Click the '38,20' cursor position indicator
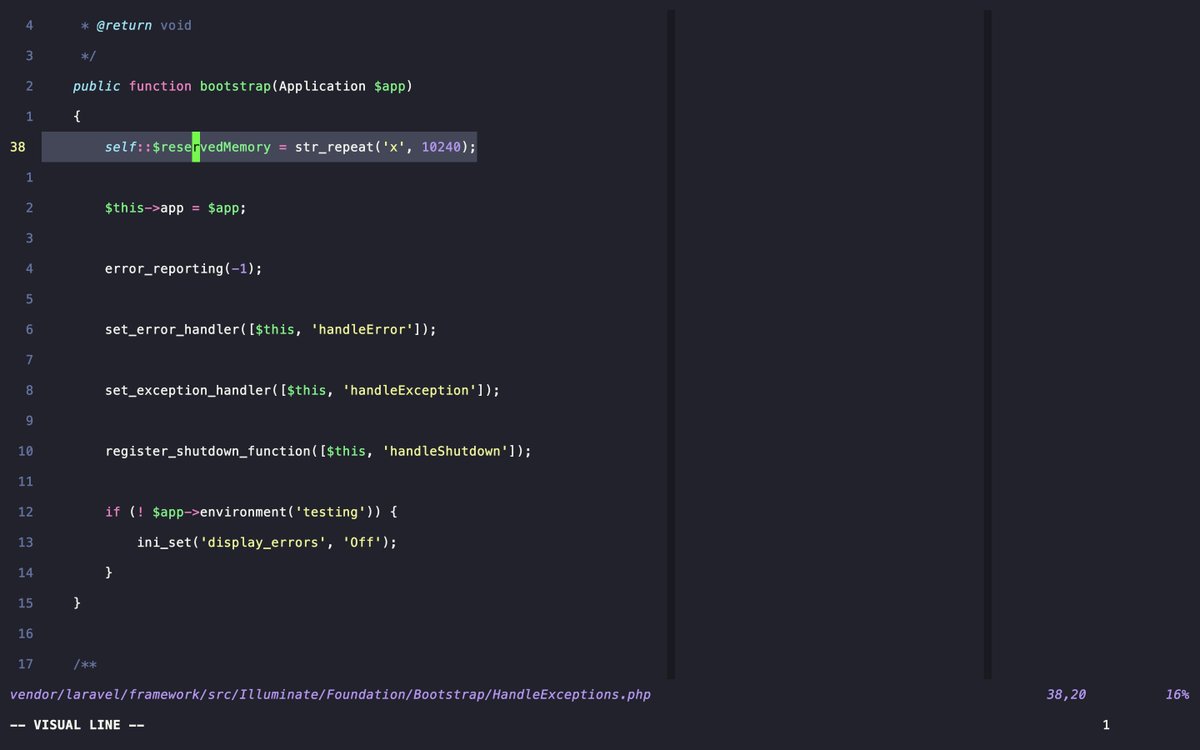 [1066, 694]
